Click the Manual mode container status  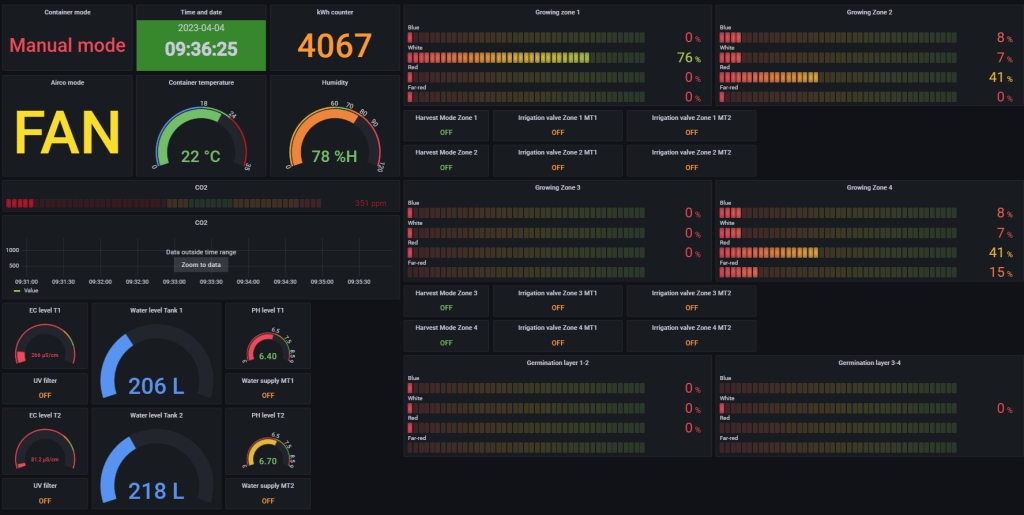67,45
